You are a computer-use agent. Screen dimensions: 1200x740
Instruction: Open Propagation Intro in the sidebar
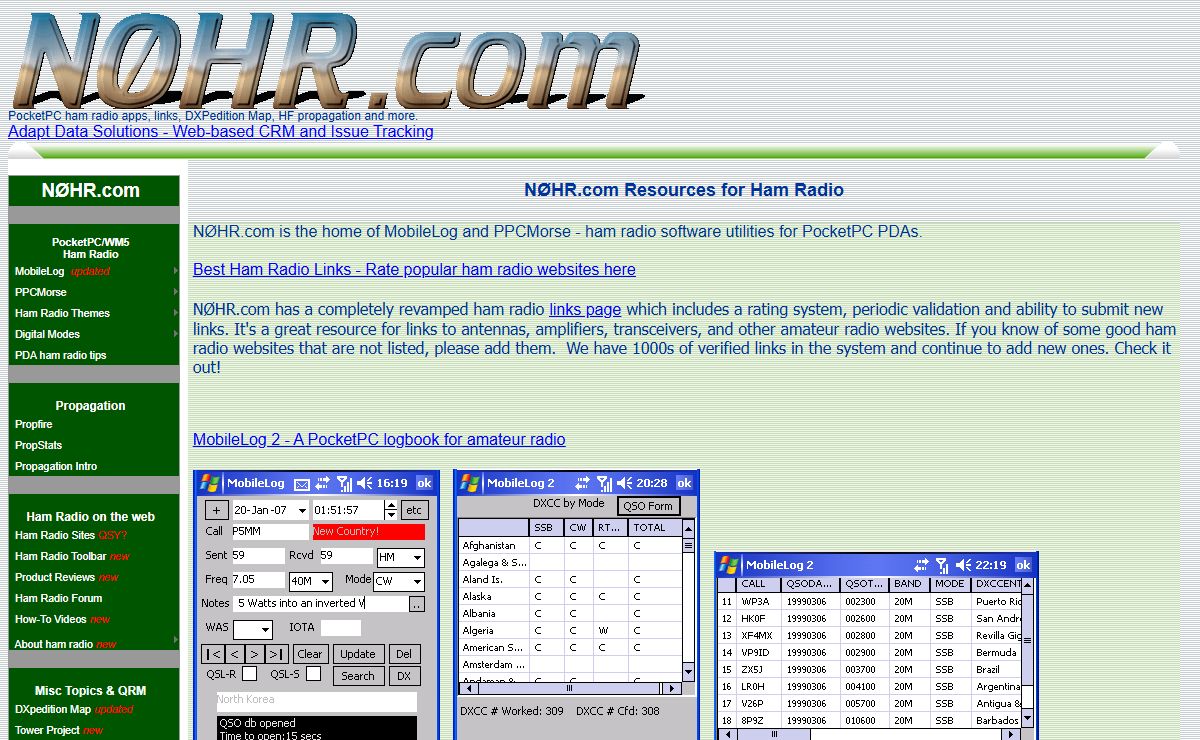[56, 466]
